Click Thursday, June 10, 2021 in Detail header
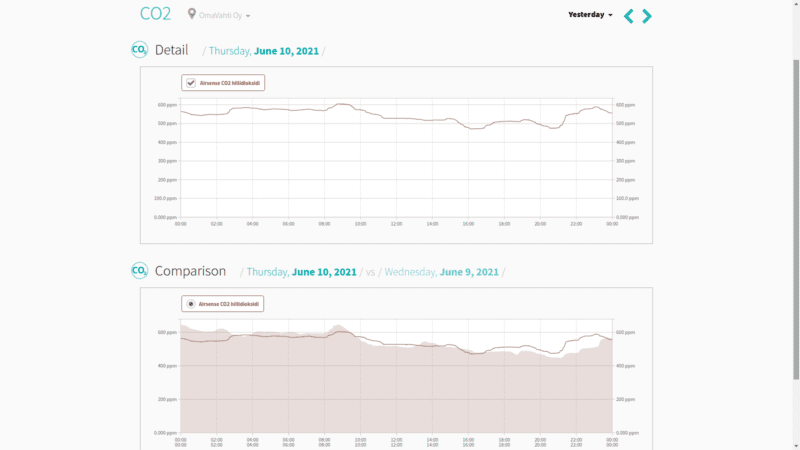 point(265,51)
